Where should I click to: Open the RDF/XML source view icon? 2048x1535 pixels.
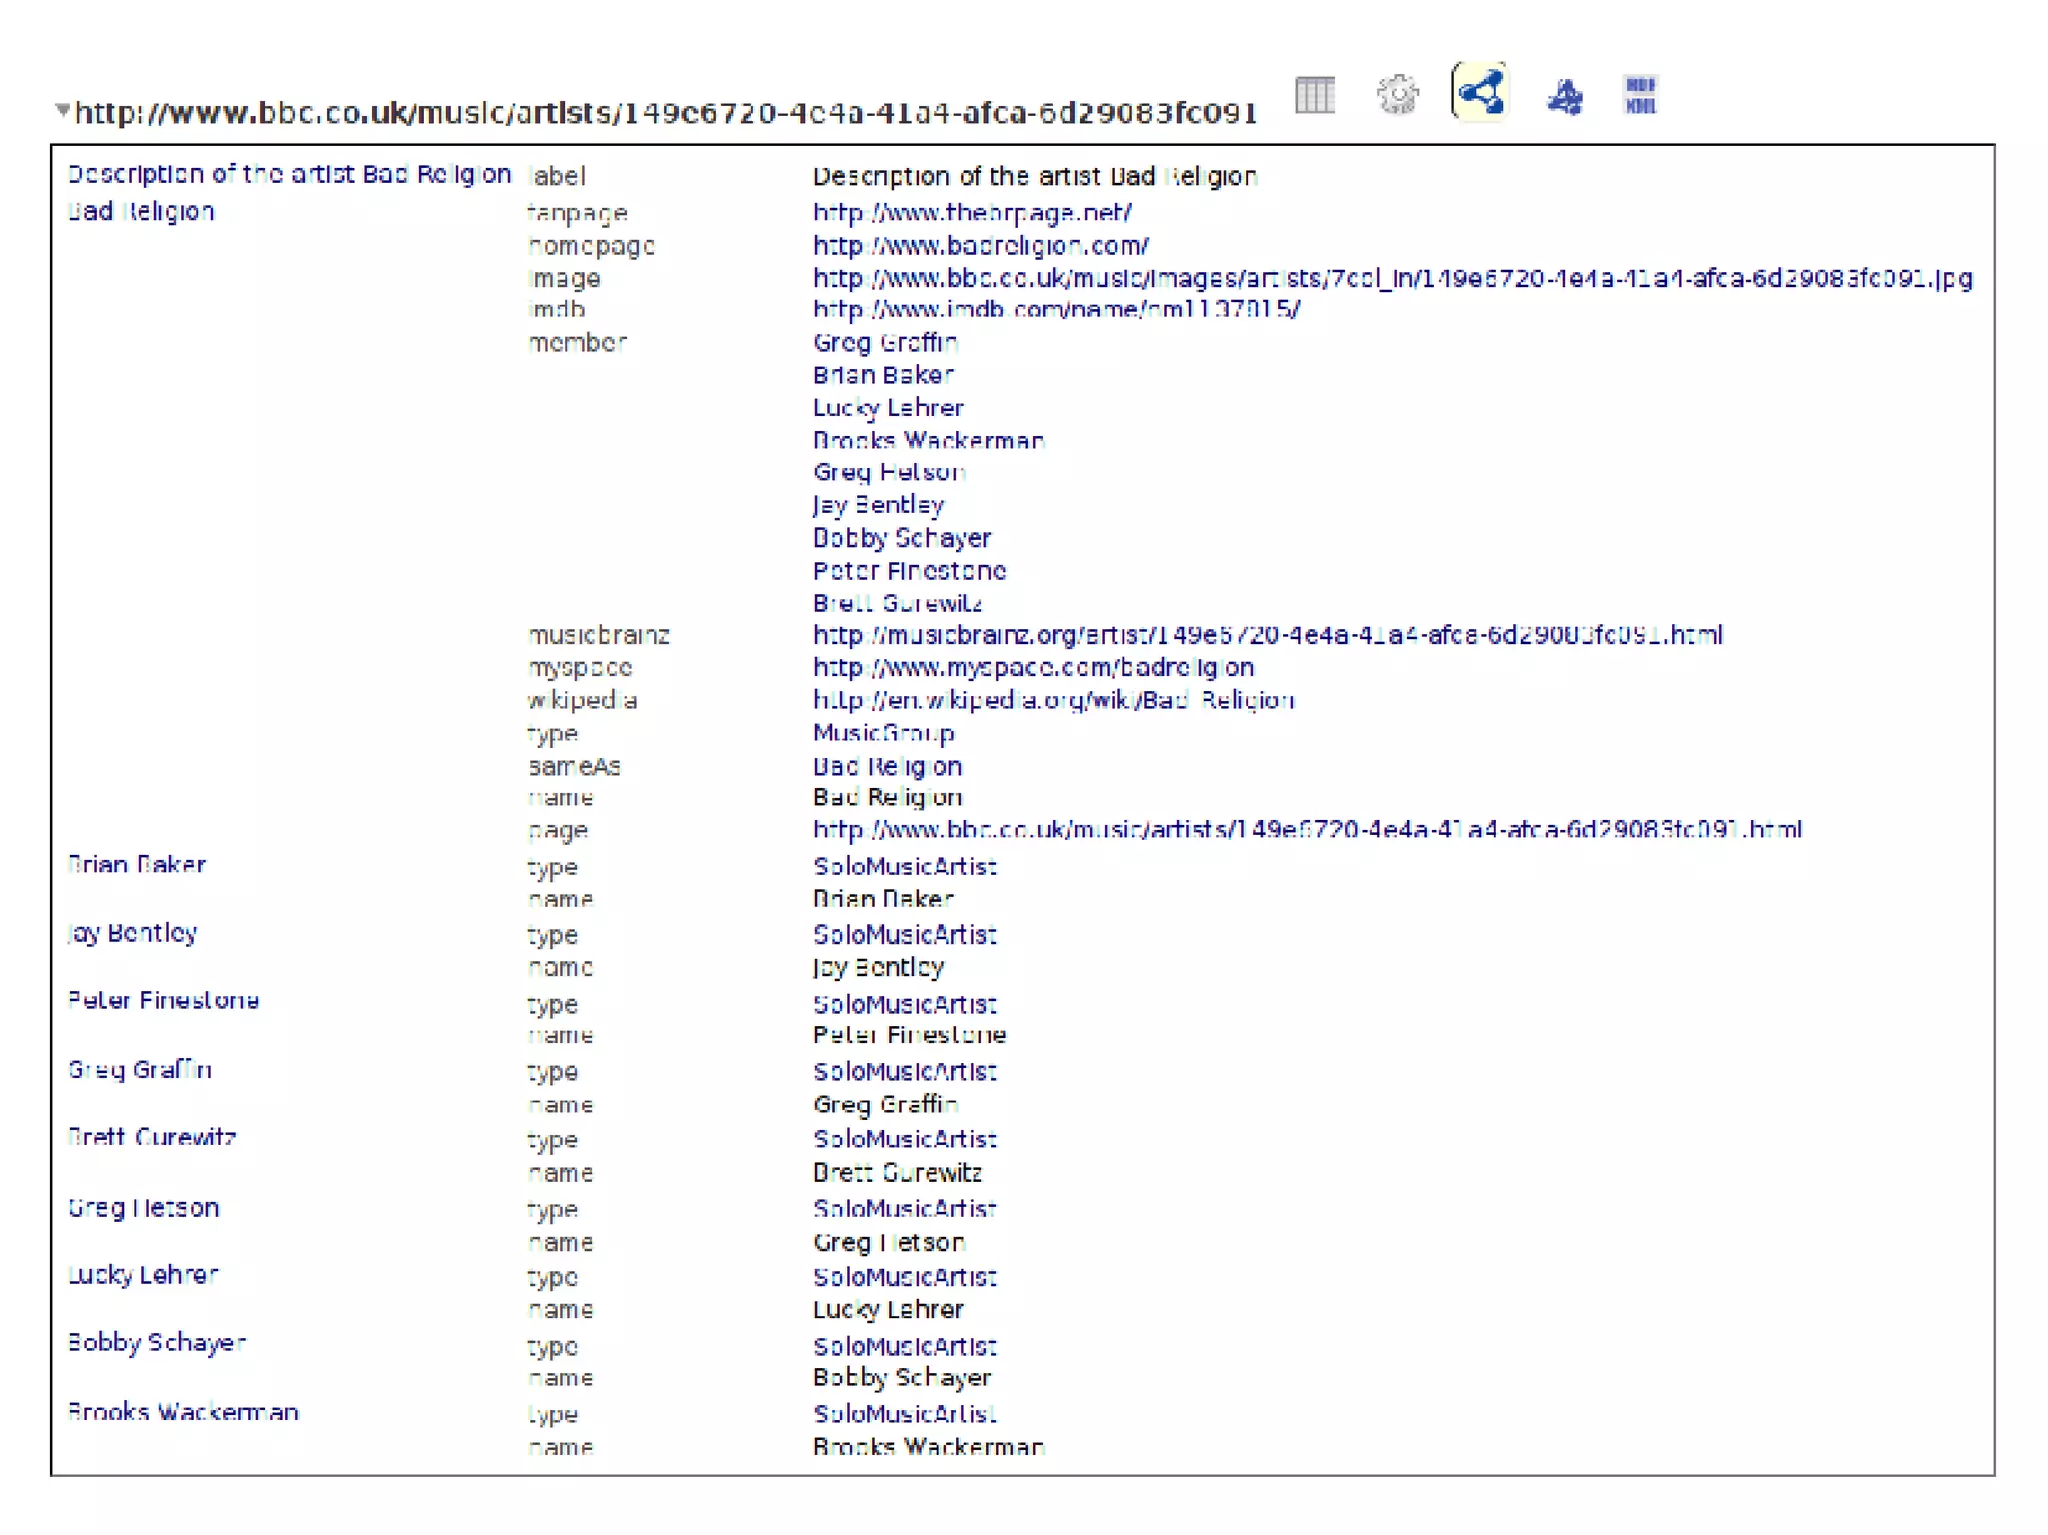[1641, 95]
